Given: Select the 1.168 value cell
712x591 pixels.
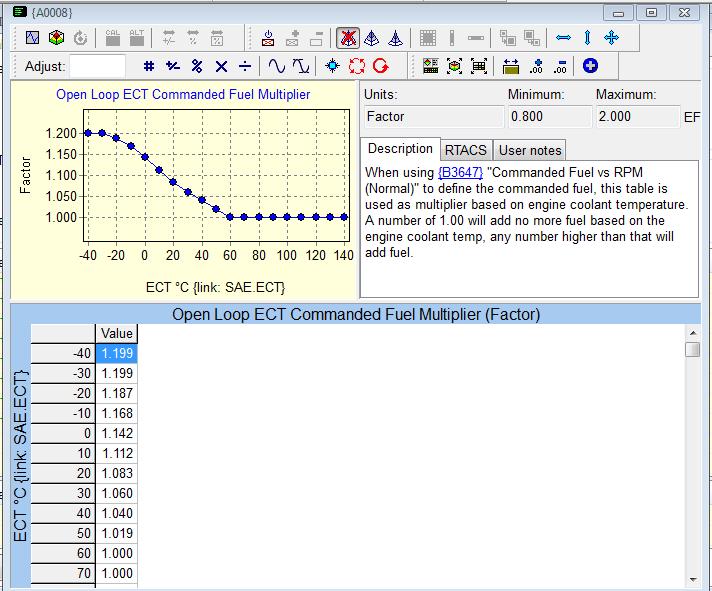Looking at the screenshot, I should [117, 414].
